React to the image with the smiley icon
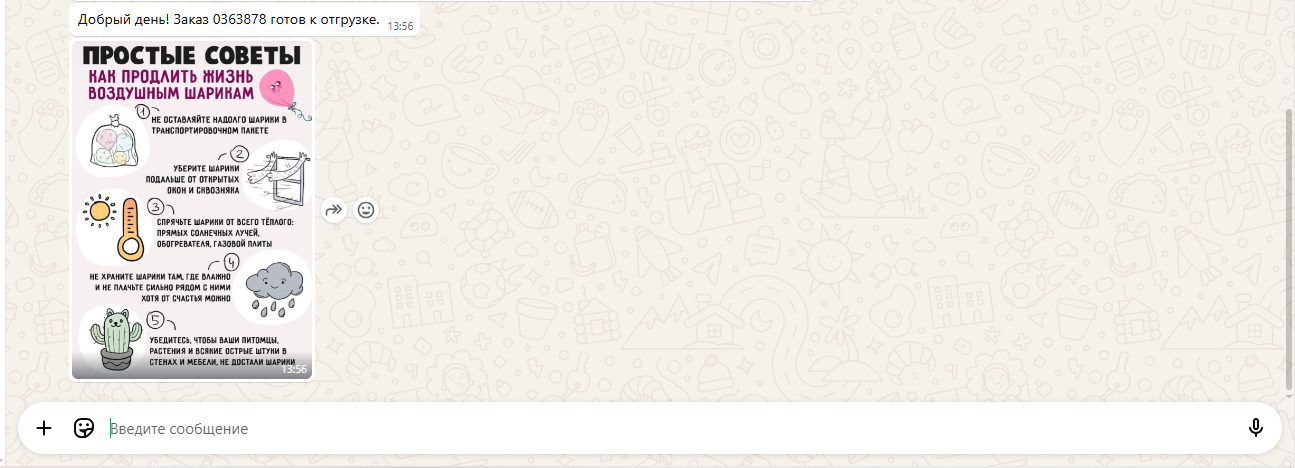 tap(367, 210)
